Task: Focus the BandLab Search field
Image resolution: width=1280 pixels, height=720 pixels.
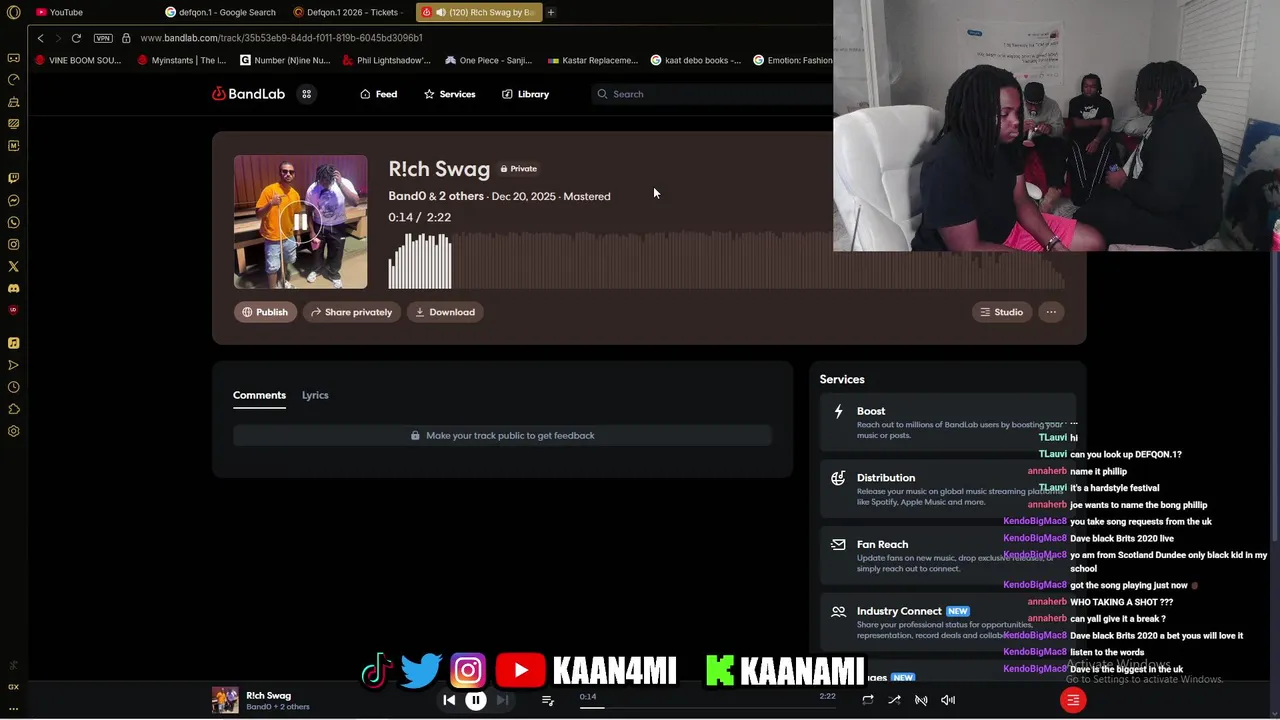Action: [x=712, y=94]
